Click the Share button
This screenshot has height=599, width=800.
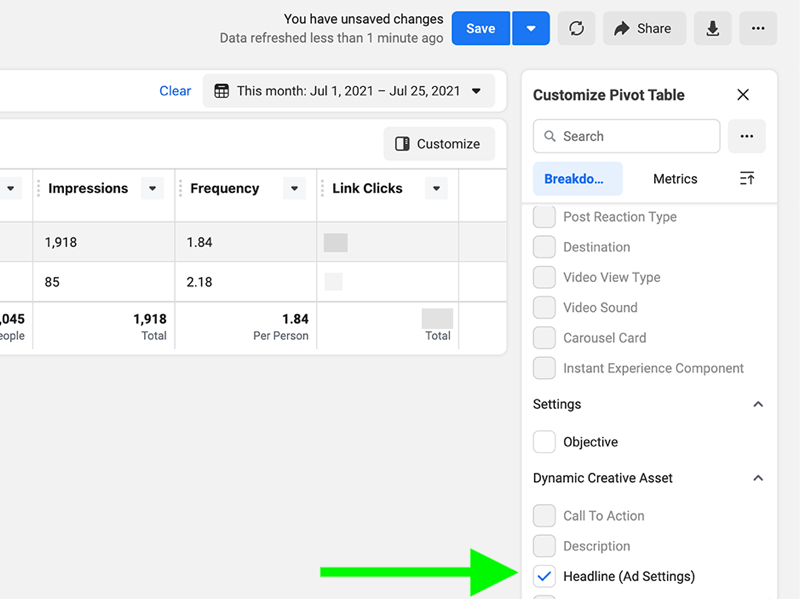point(643,29)
